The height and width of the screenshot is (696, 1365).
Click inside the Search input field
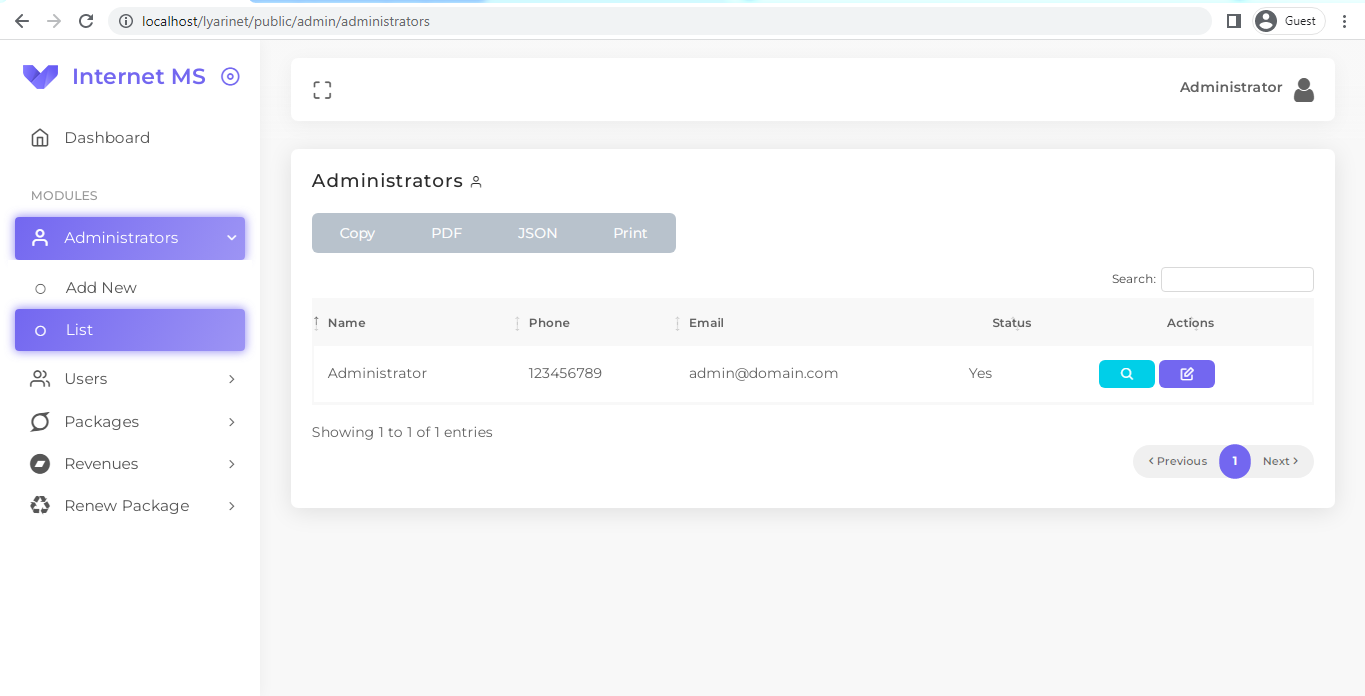pyautogui.click(x=1236, y=279)
